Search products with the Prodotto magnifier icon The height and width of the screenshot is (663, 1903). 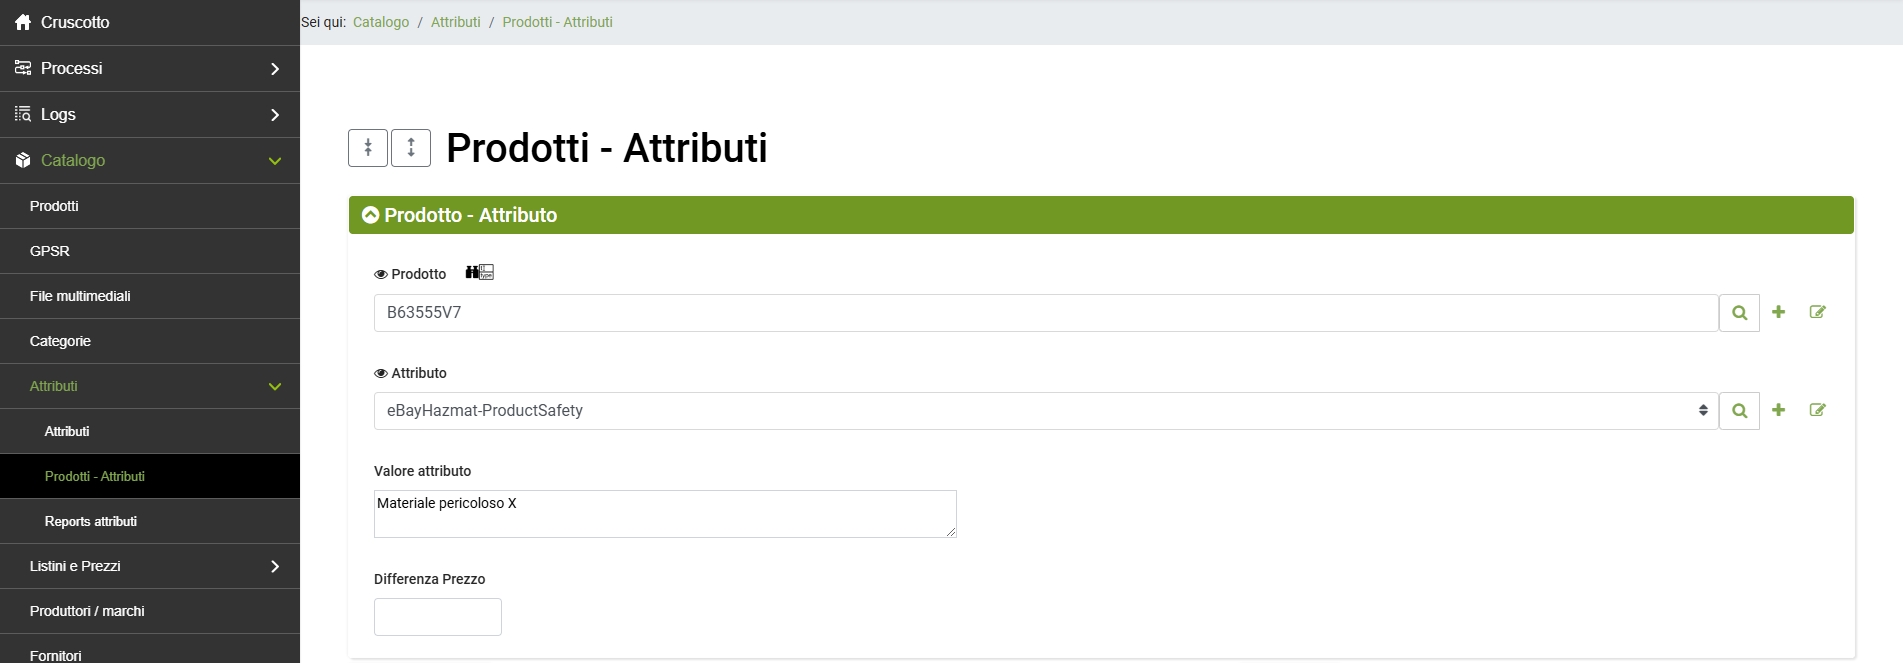click(1739, 313)
